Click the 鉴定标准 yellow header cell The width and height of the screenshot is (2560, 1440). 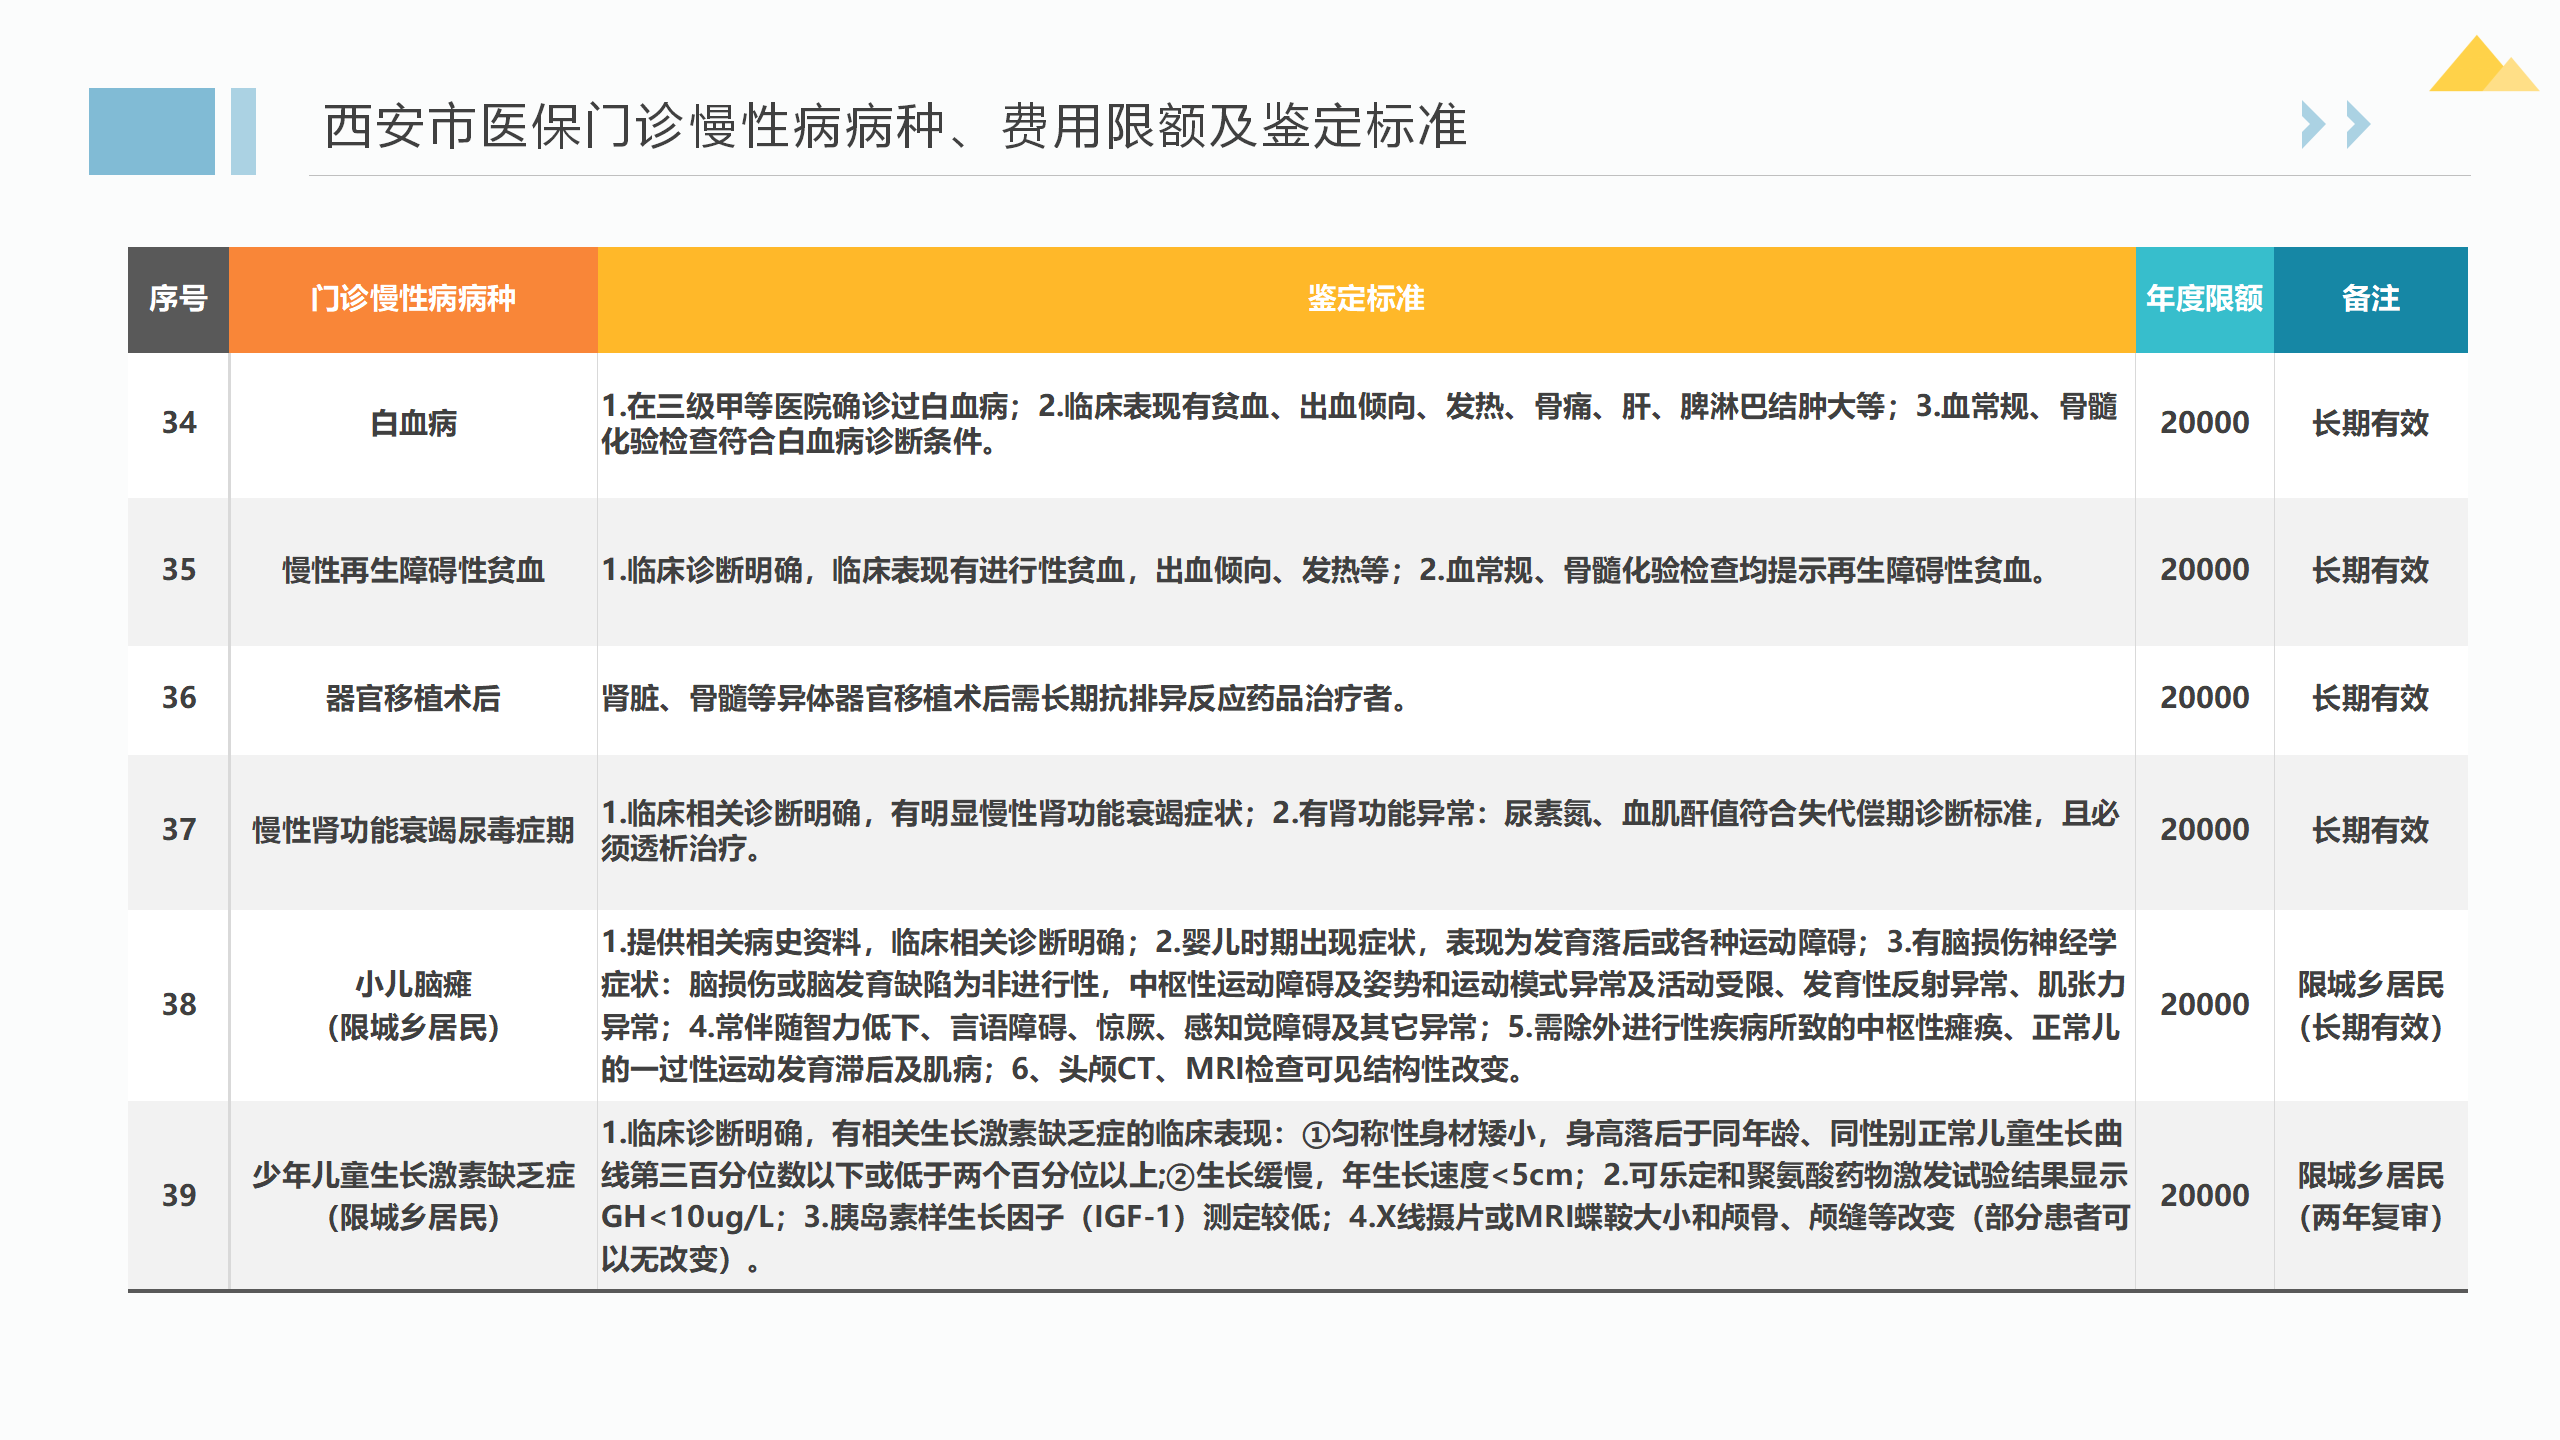[x=1365, y=299]
